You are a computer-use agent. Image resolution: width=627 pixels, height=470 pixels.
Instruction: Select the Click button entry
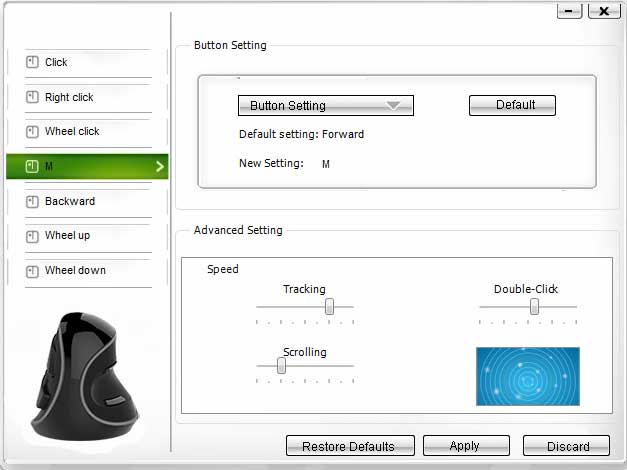(x=88, y=63)
